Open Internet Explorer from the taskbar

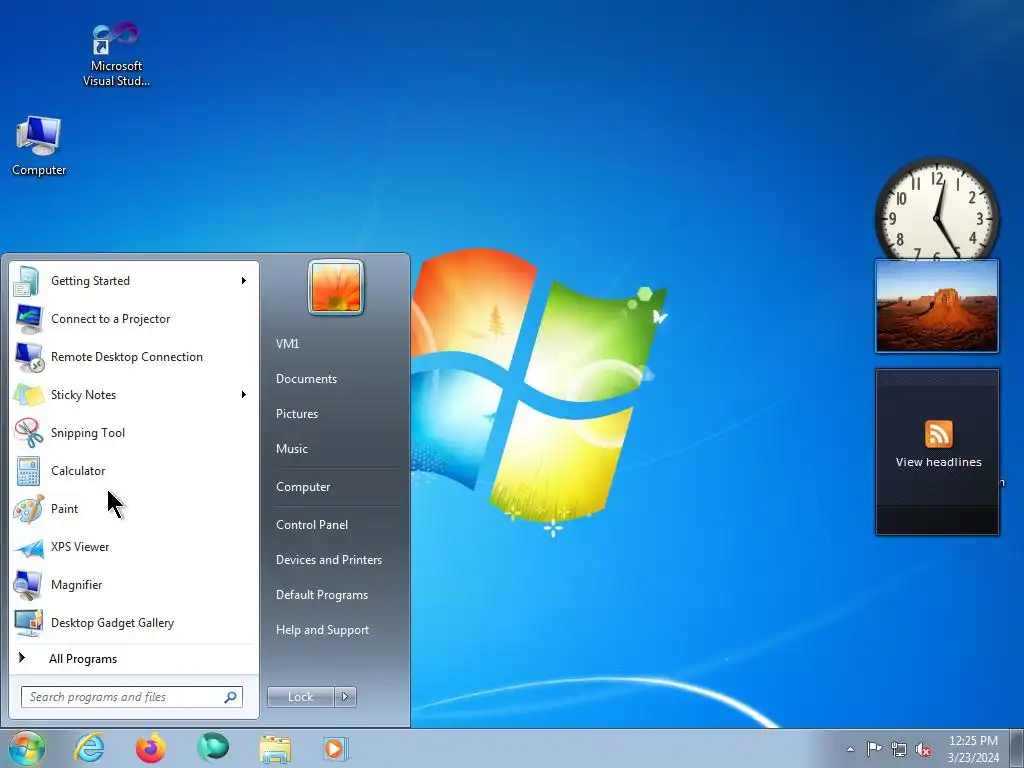coord(89,748)
